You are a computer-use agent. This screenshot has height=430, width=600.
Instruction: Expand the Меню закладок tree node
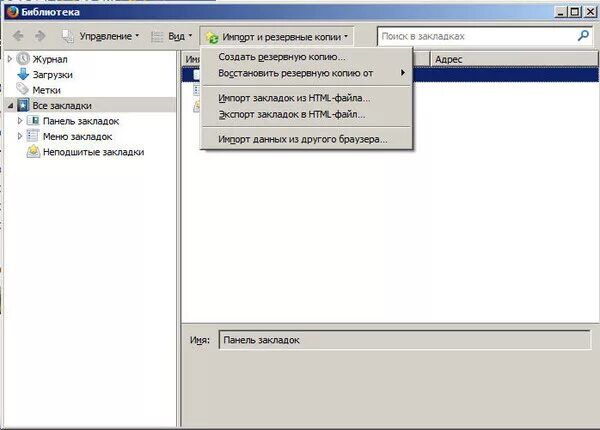coord(20,136)
